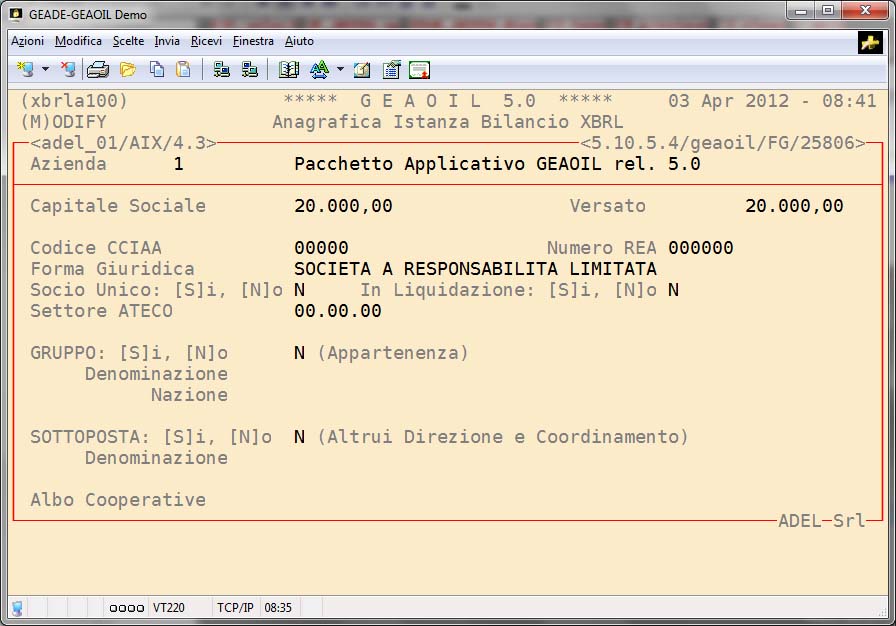
Task: Open the font size dropdown arrow
Action: pyautogui.click(x=340, y=70)
